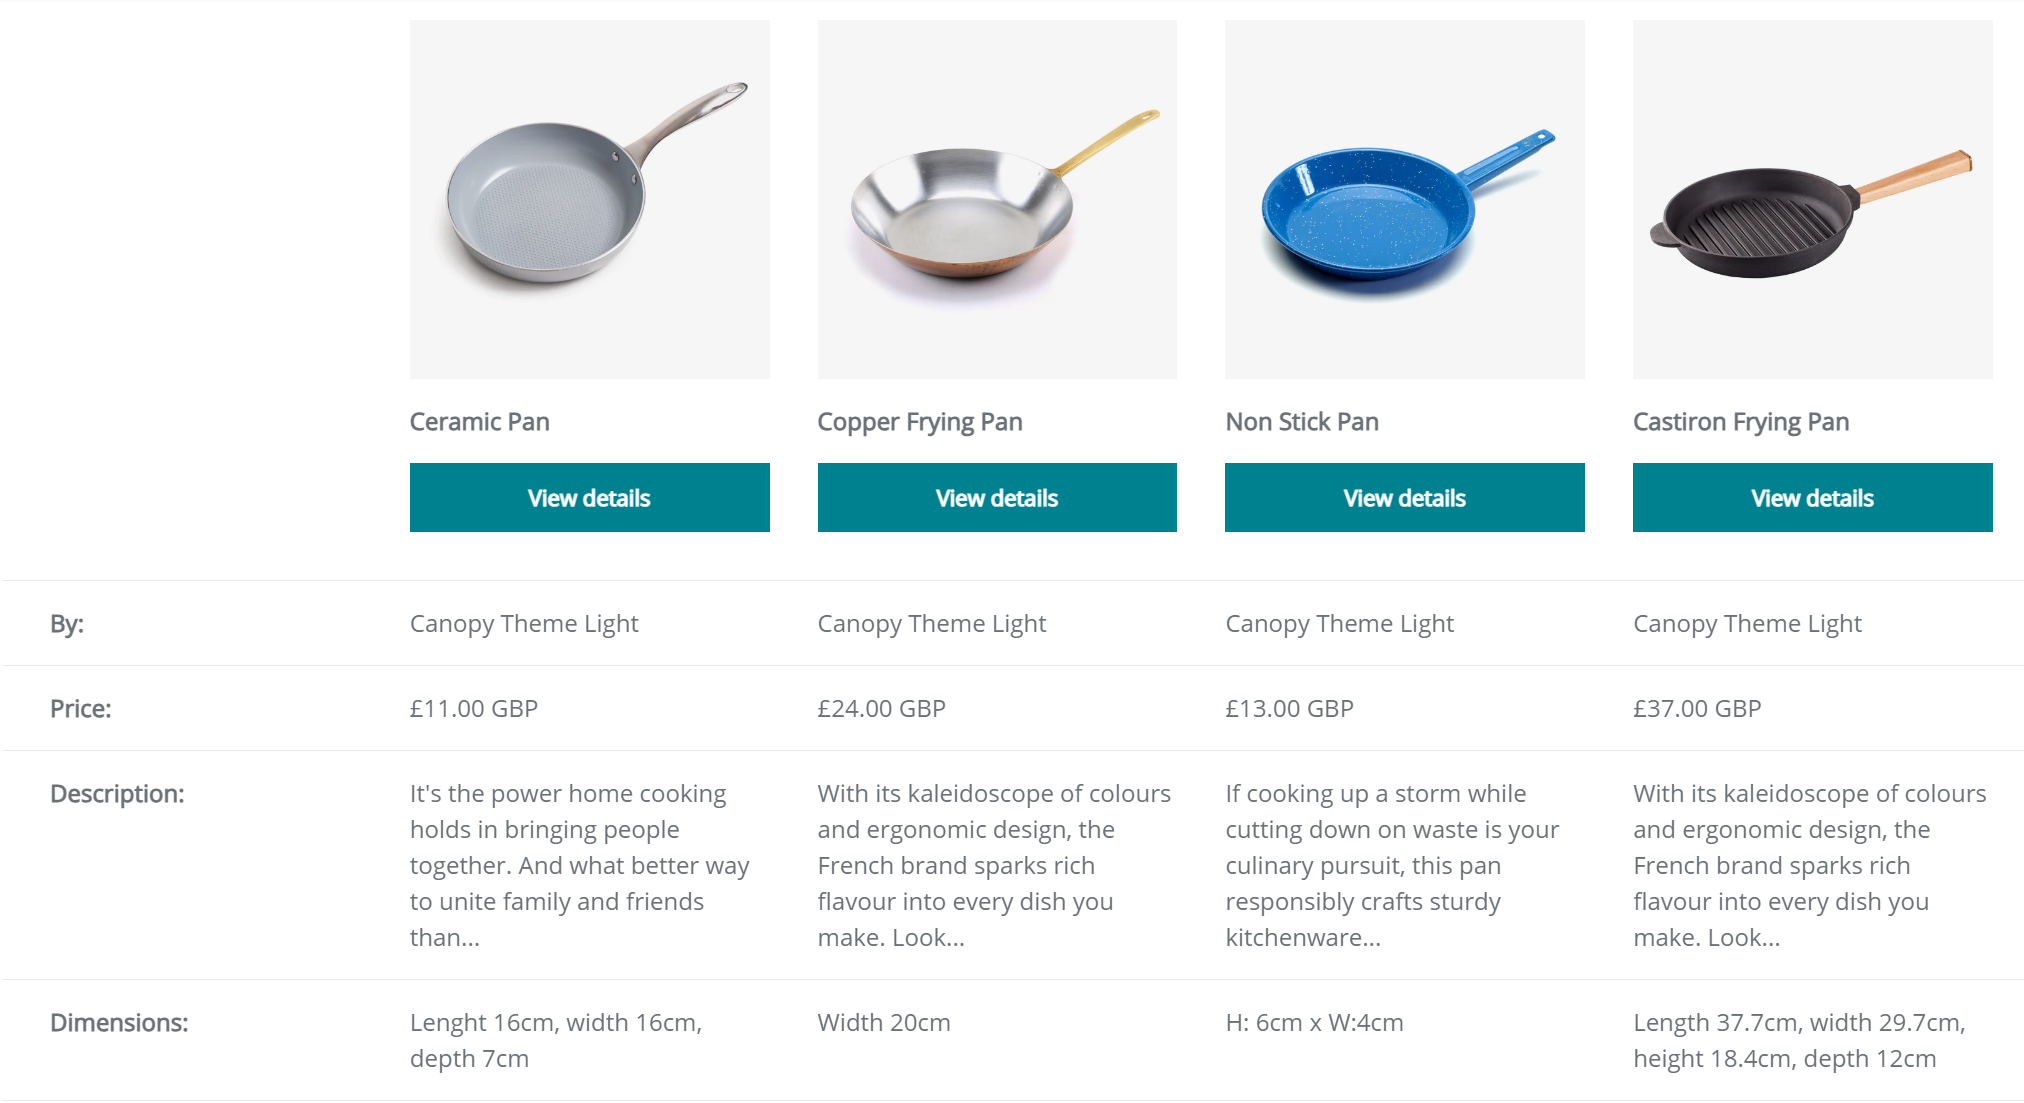Click View details under Ceramic Pan
2024x1103 pixels.
click(x=589, y=497)
